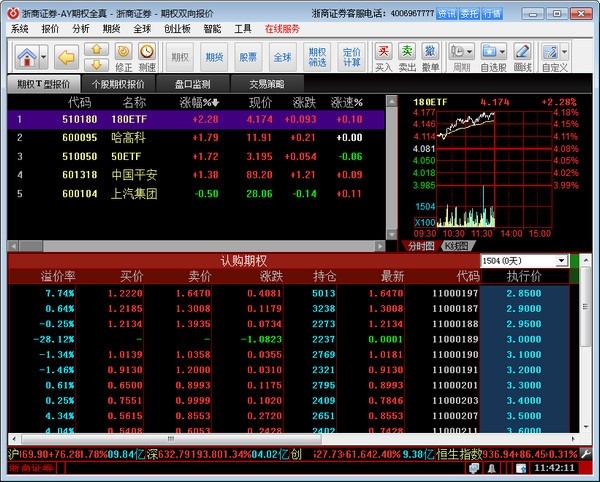Click the 定价计算 (pricing calculator) button
Viewport: 600px width, 482px height.
pyautogui.click(x=351, y=57)
